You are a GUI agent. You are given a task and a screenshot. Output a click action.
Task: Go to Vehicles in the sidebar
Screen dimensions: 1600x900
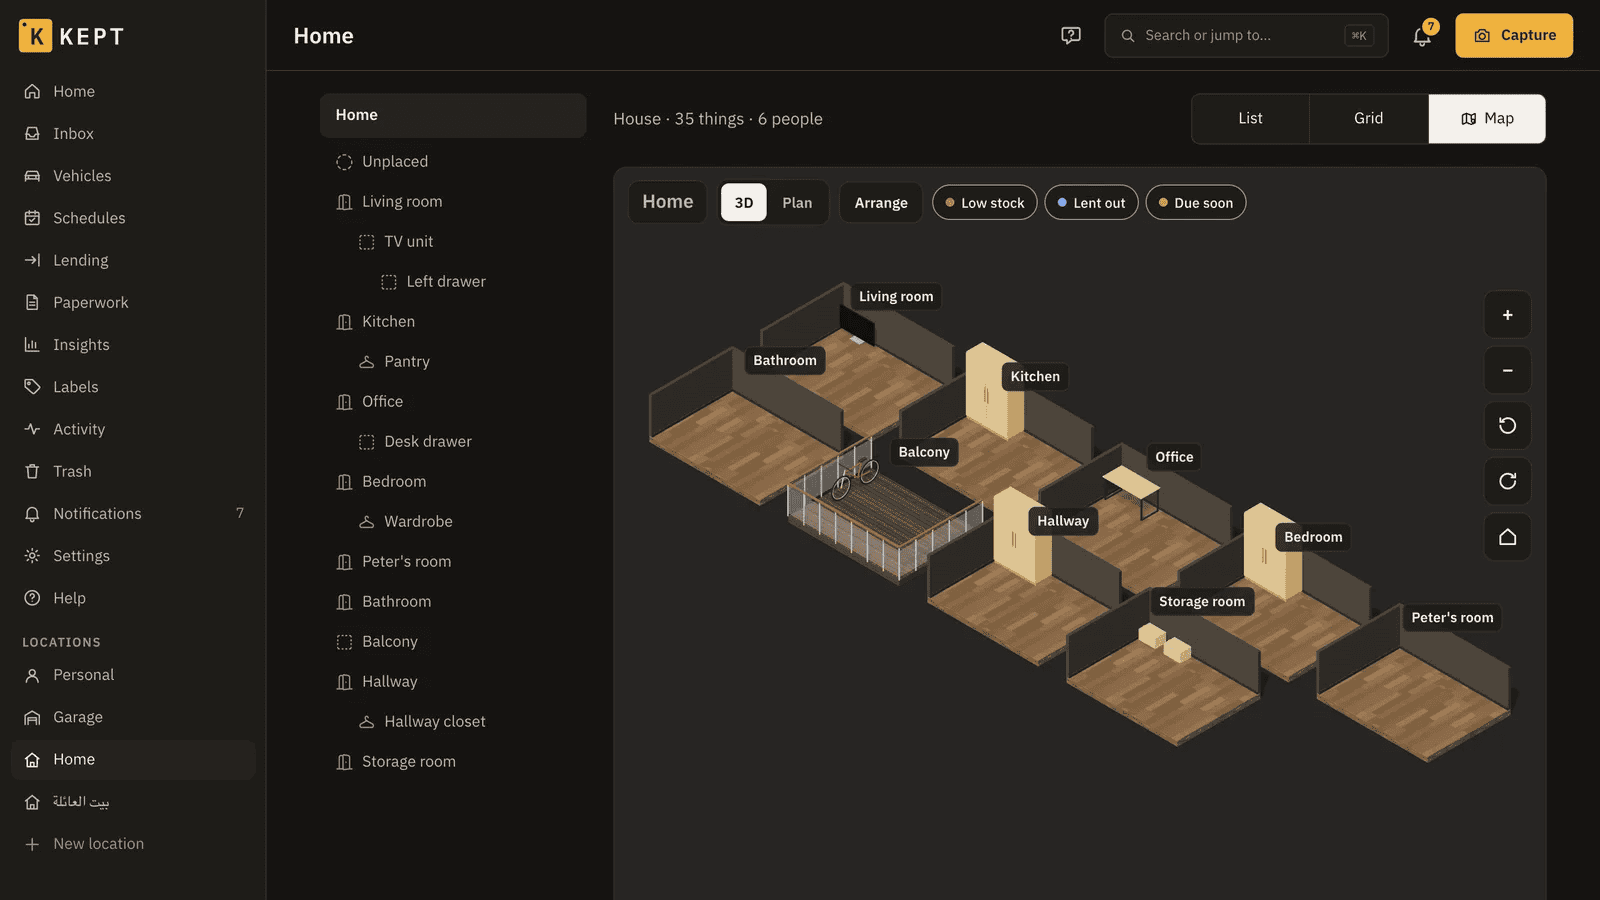[133, 176]
